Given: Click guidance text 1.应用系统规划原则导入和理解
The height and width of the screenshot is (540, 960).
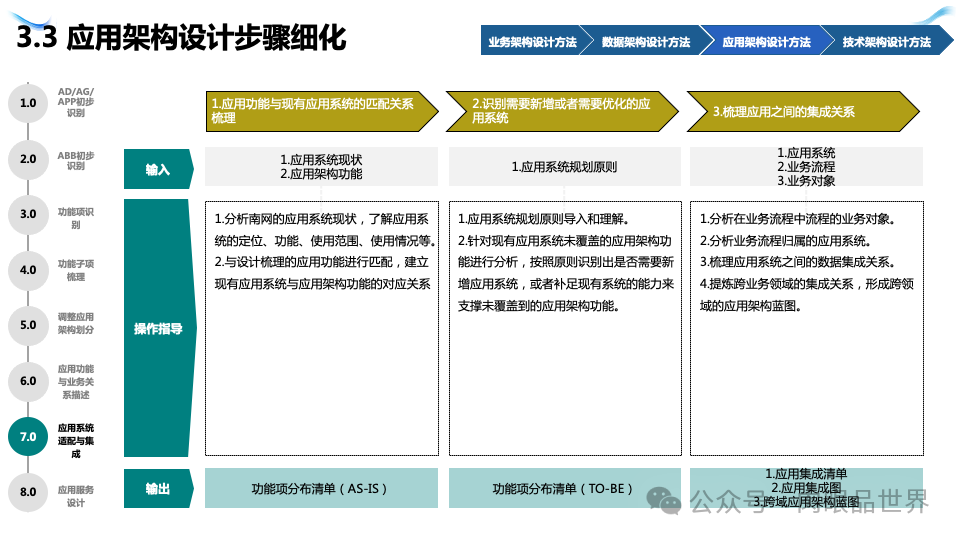Looking at the screenshot, I should (x=544, y=219).
